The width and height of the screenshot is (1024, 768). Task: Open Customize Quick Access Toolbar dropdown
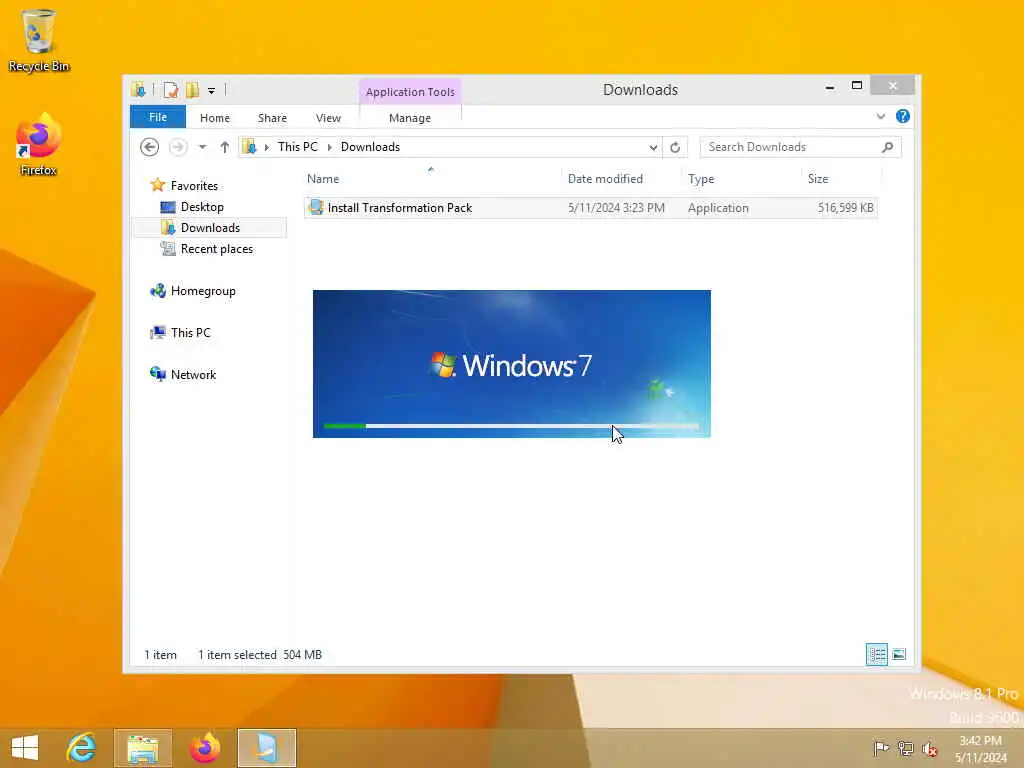(x=212, y=91)
